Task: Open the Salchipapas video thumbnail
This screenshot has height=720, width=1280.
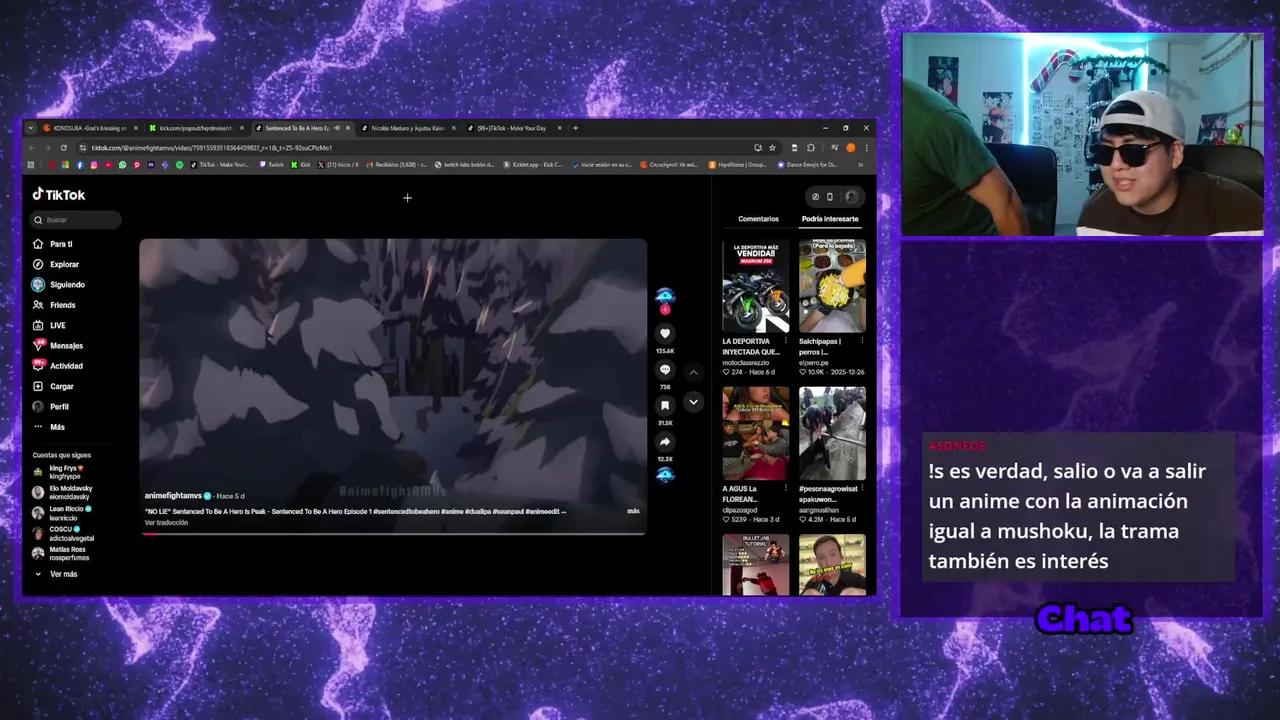Action: tap(832, 286)
